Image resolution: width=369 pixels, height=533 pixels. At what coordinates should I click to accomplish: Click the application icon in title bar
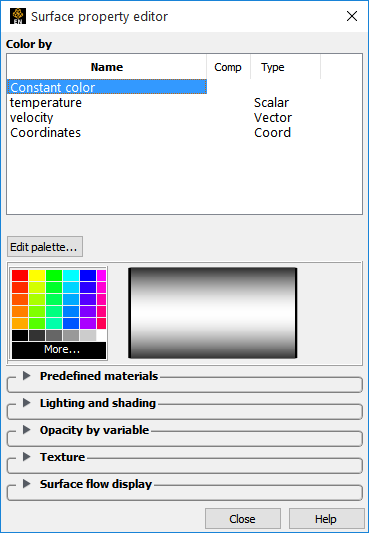pyautogui.click(x=18, y=16)
